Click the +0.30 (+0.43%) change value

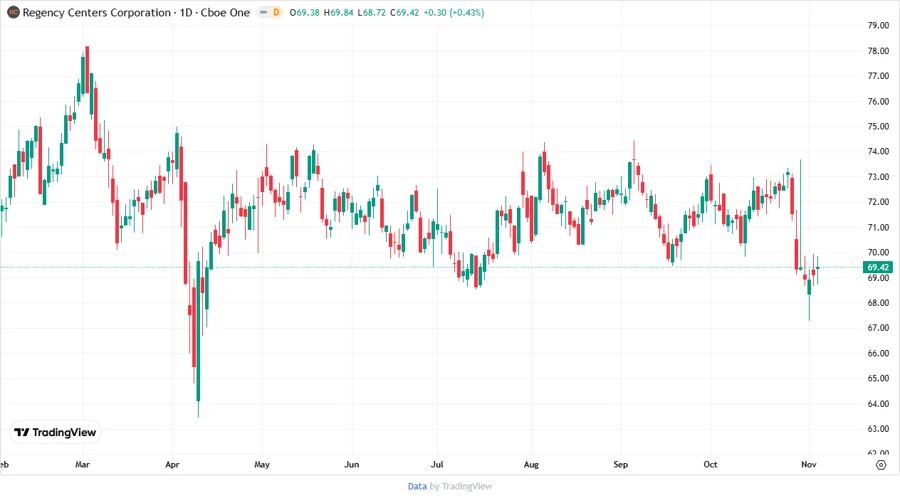[453, 12]
